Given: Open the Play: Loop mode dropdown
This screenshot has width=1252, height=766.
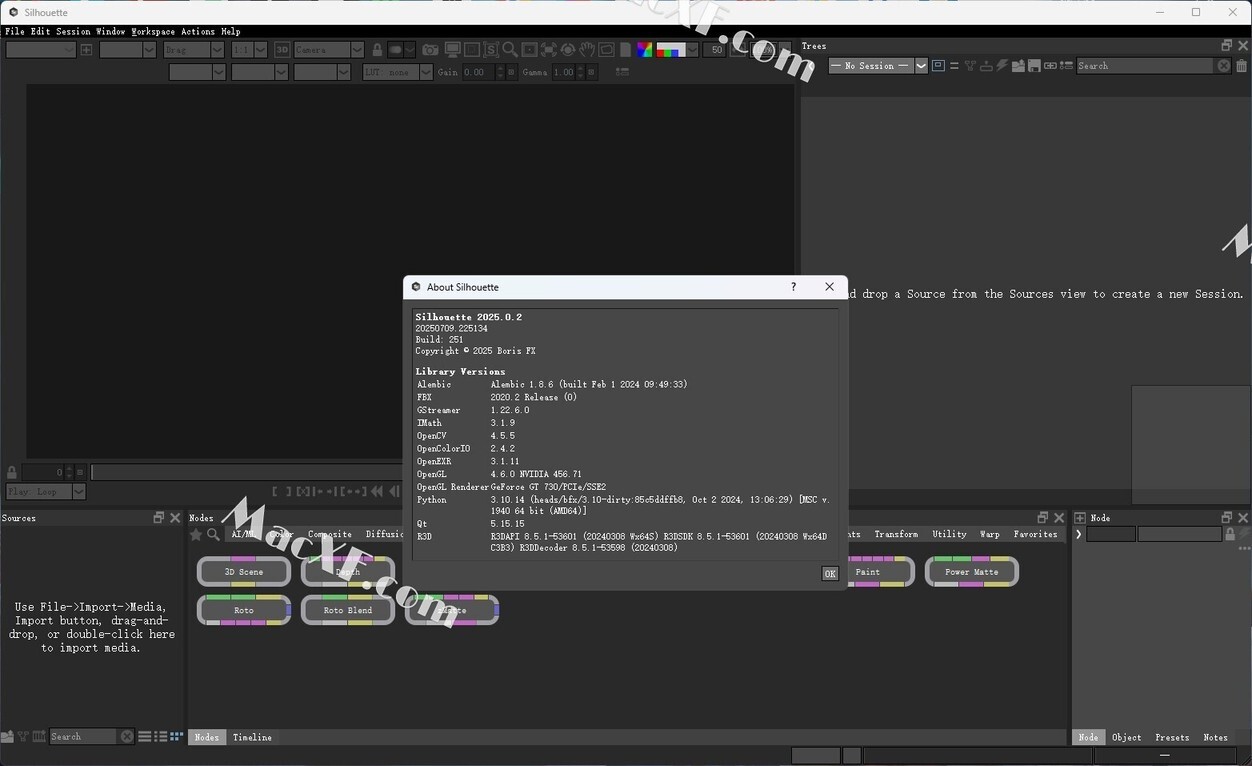Looking at the screenshot, I should tap(46, 492).
